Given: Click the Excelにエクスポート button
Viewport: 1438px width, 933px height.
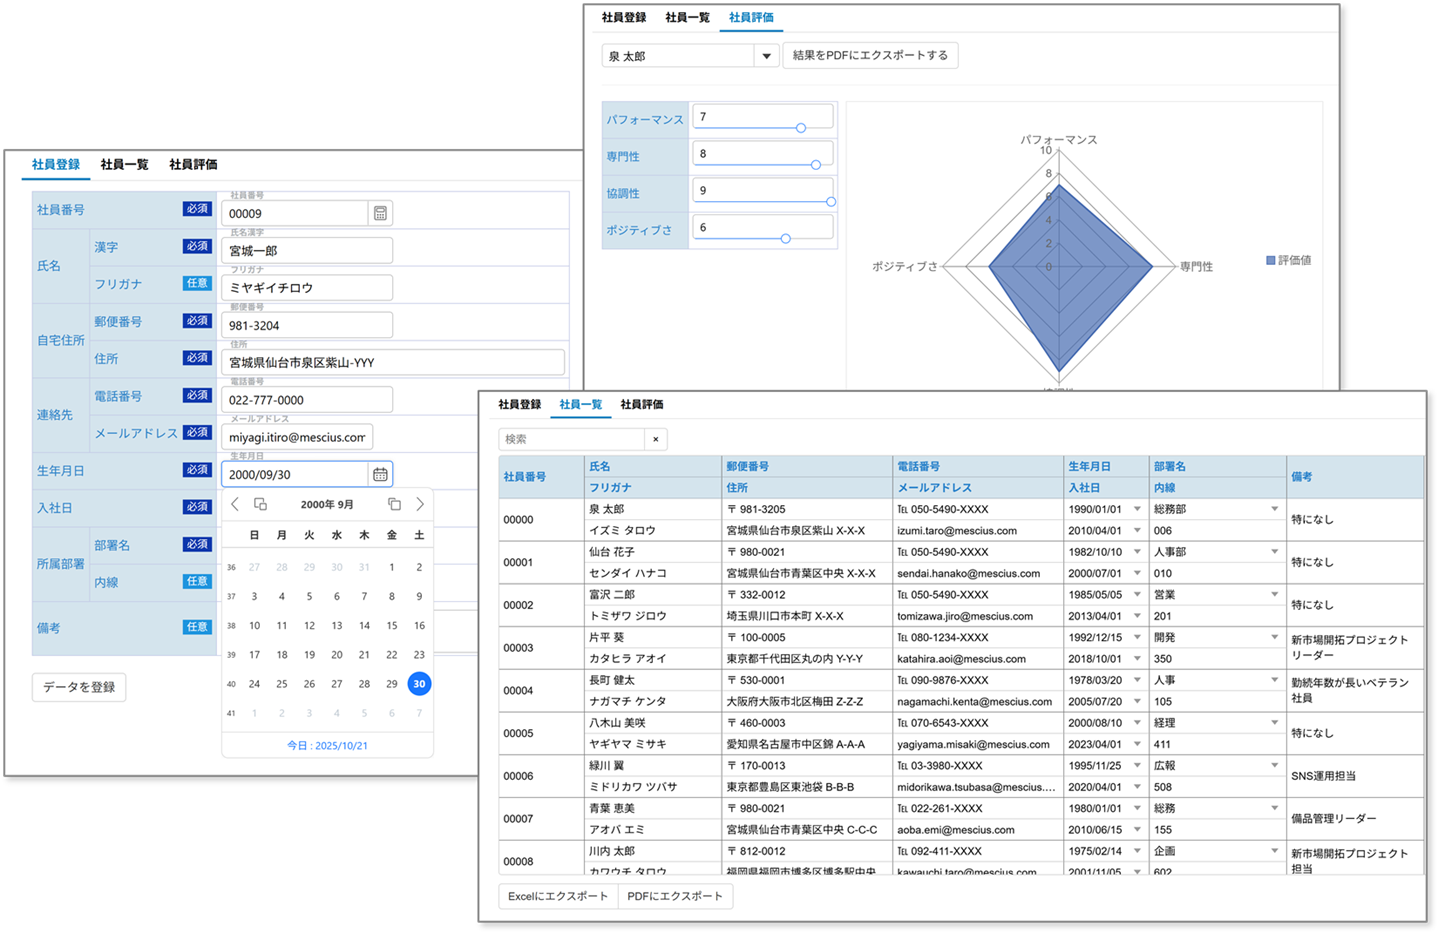Looking at the screenshot, I should click(x=557, y=896).
